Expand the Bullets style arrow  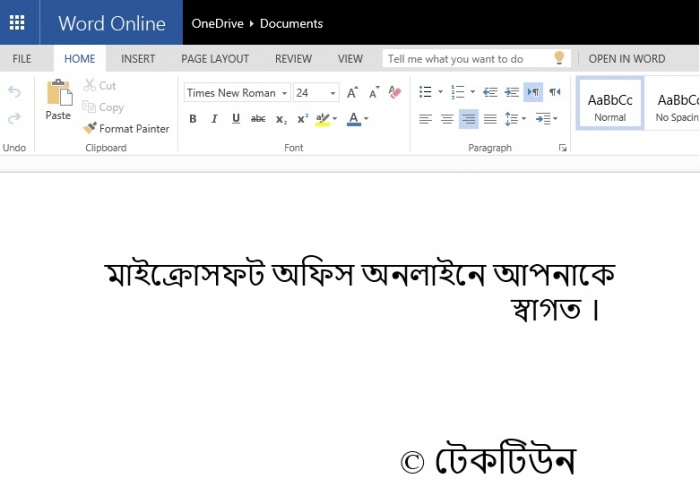(440, 92)
